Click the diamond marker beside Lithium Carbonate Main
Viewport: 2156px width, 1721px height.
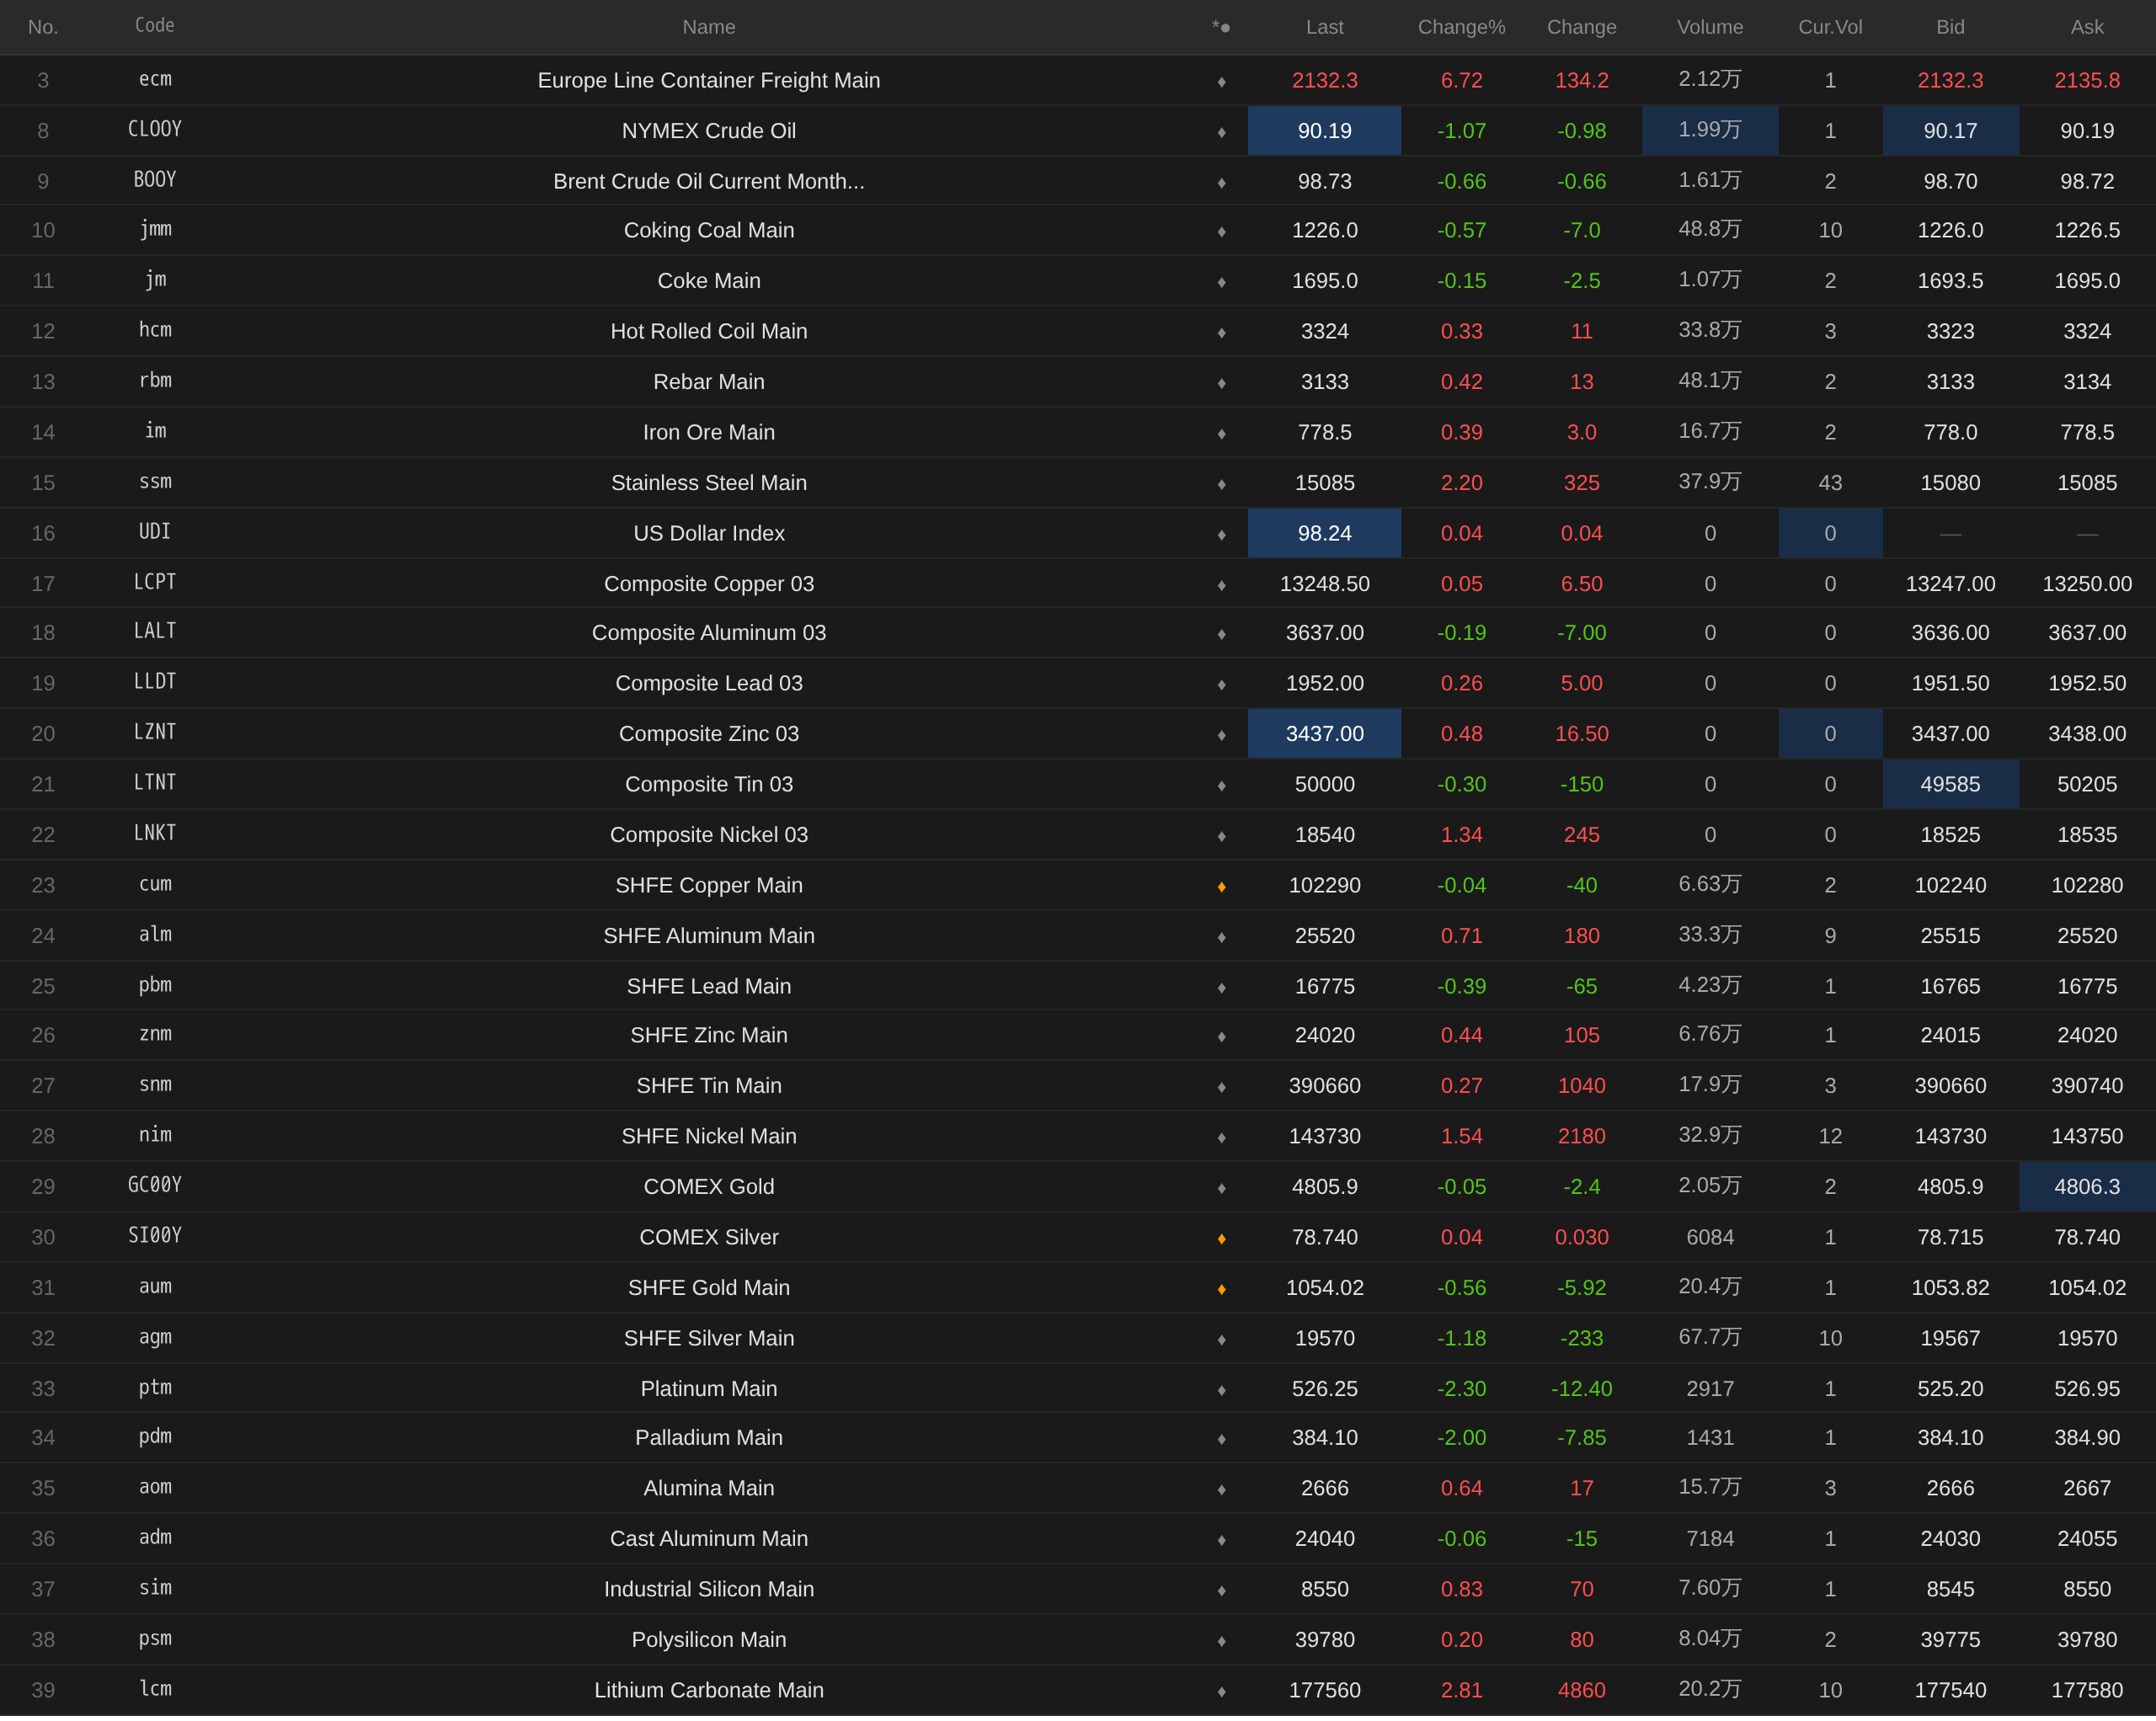(1221, 1692)
